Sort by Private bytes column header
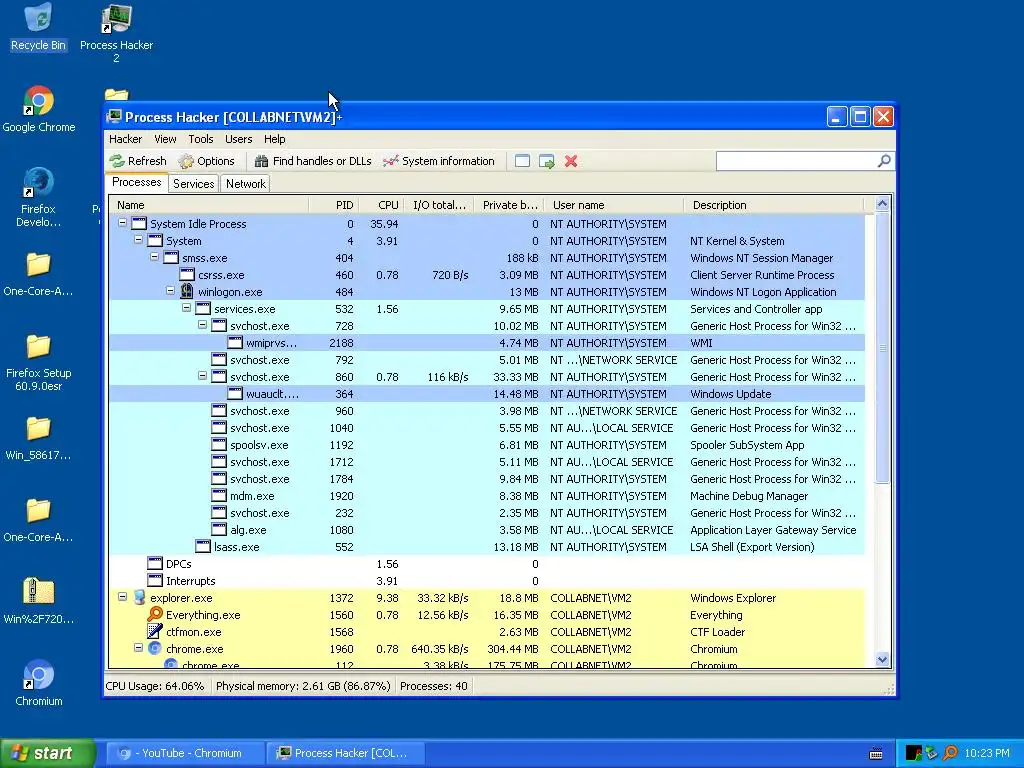1024x768 pixels. 509,205
